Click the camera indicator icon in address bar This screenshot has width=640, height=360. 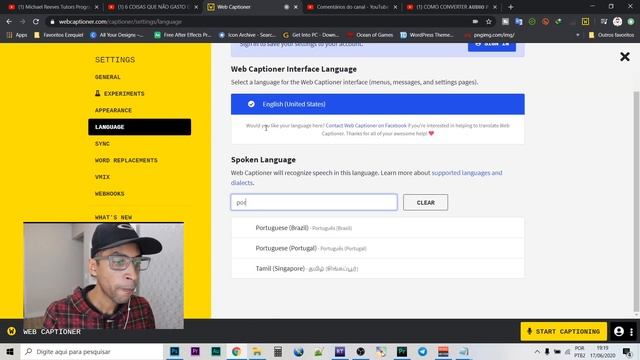(x=475, y=22)
